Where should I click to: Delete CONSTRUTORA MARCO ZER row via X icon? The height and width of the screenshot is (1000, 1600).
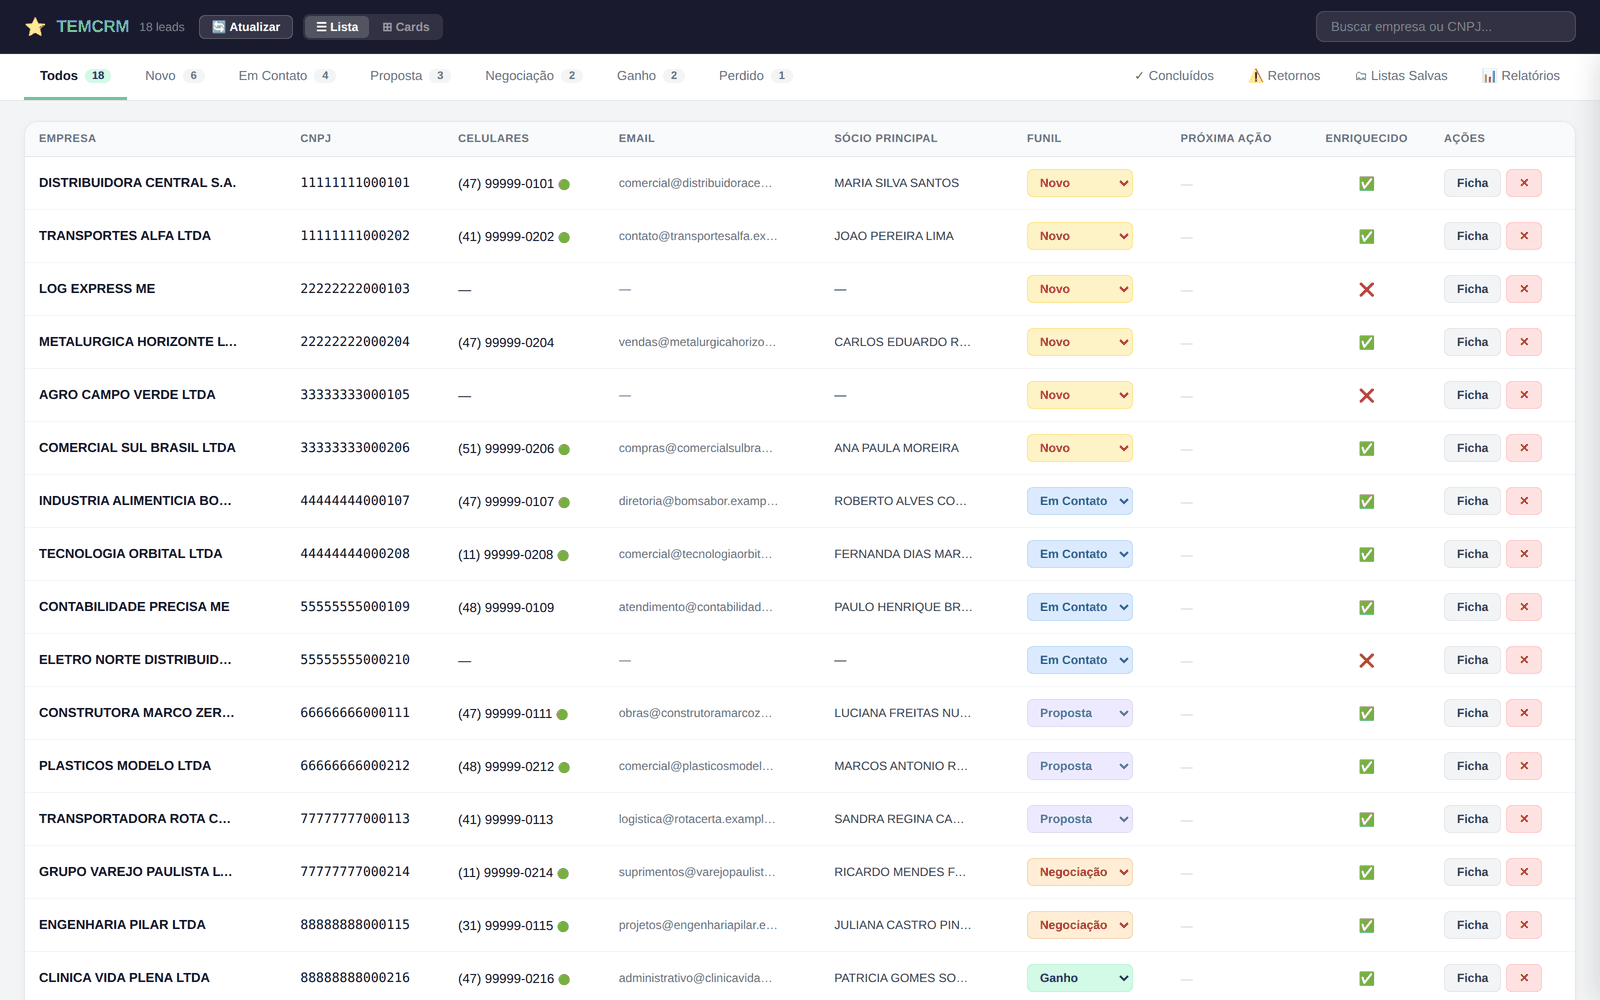point(1524,713)
